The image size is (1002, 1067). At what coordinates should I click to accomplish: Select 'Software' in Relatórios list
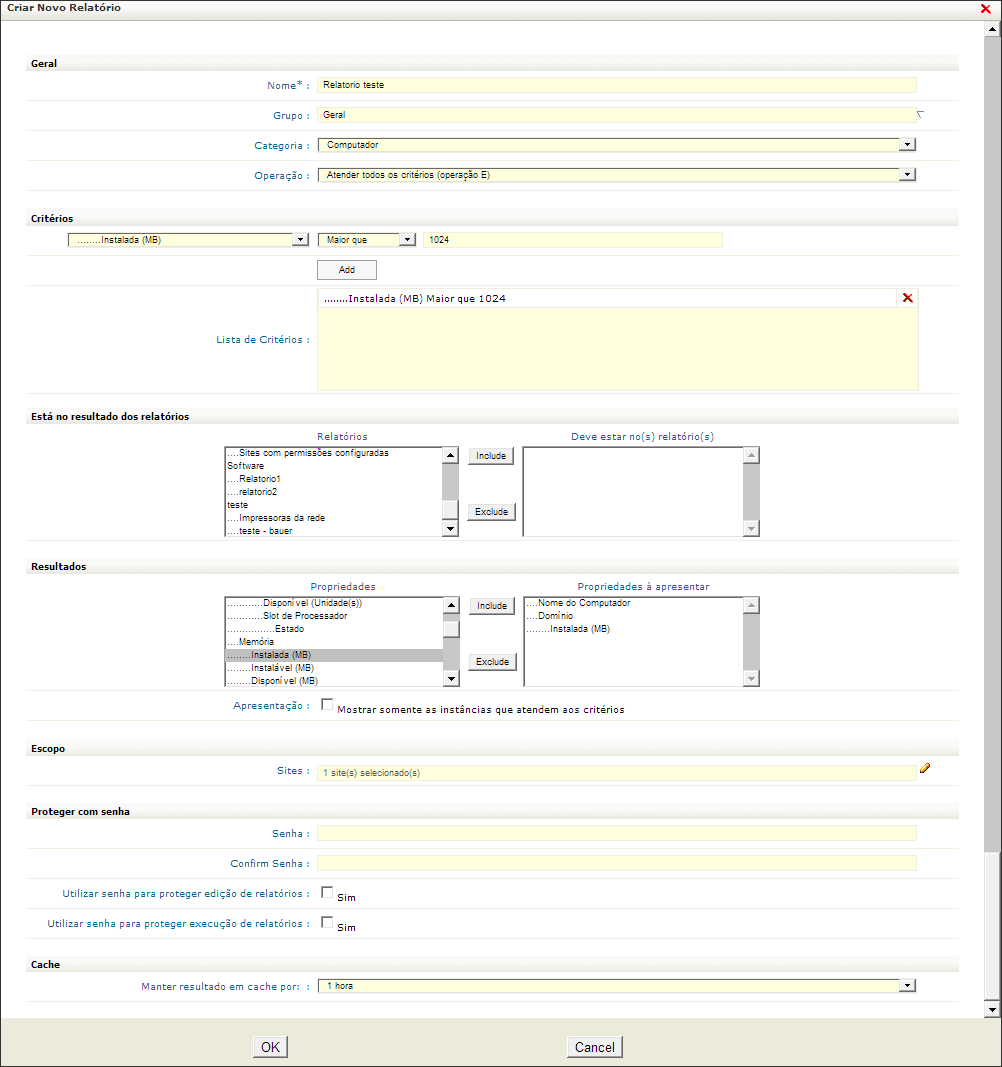[x=334, y=466]
